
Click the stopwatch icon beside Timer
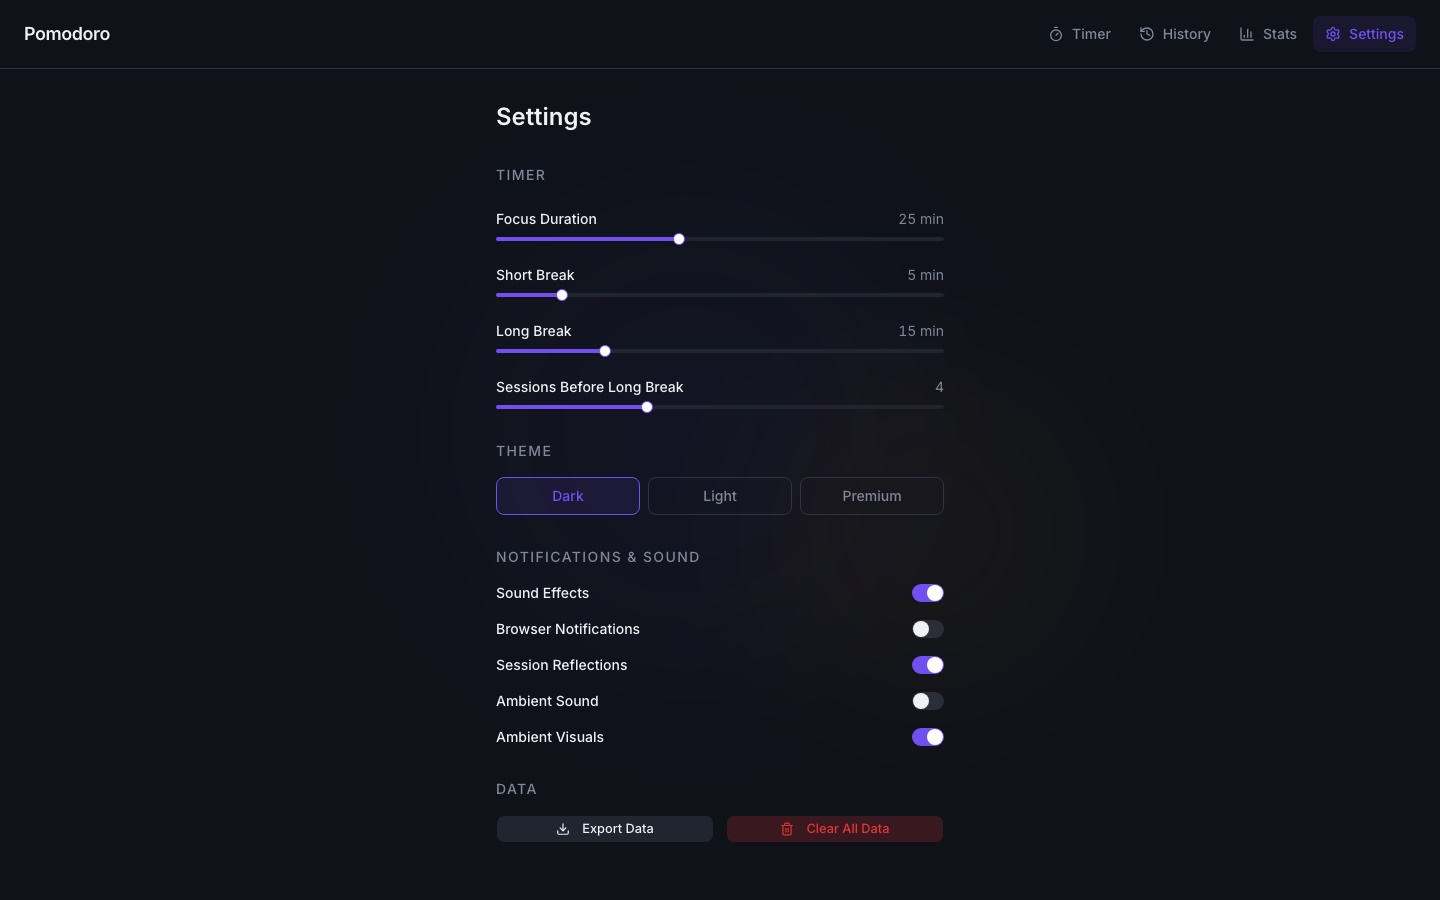pos(1056,34)
